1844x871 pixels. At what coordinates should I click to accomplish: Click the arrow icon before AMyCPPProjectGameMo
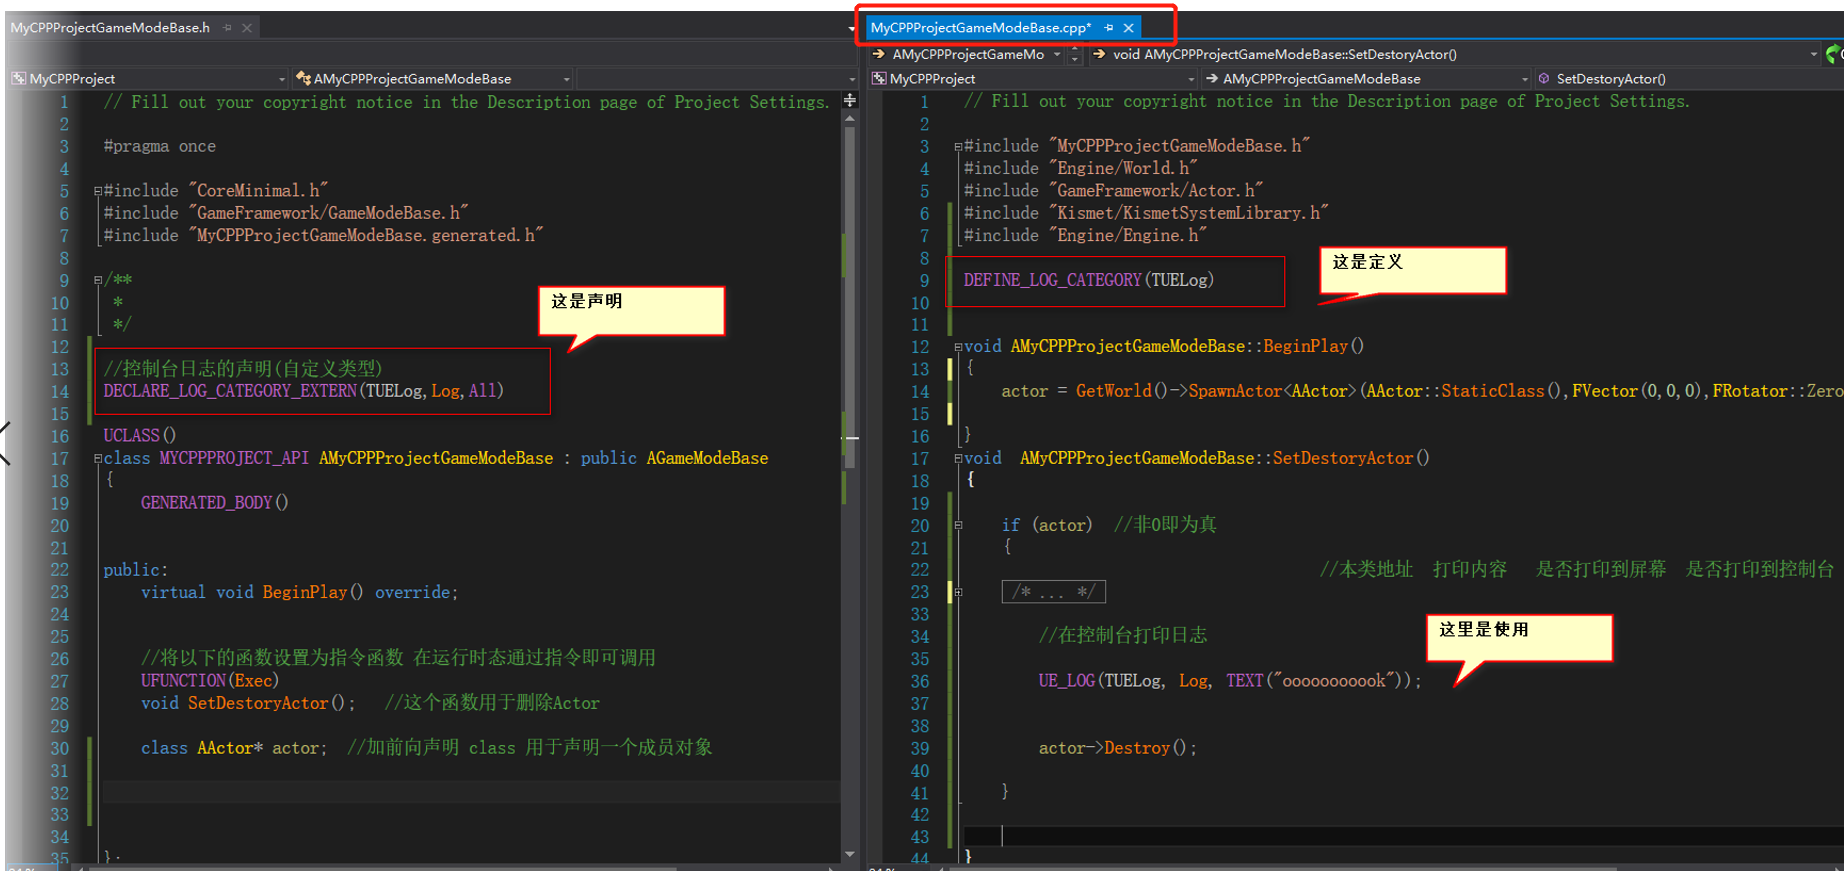879,54
